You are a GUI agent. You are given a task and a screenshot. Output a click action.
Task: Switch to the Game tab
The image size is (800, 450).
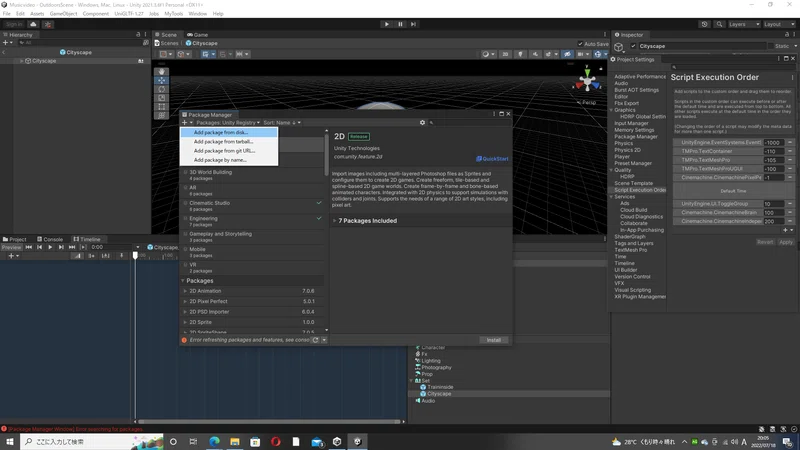pyautogui.click(x=197, y=35)
